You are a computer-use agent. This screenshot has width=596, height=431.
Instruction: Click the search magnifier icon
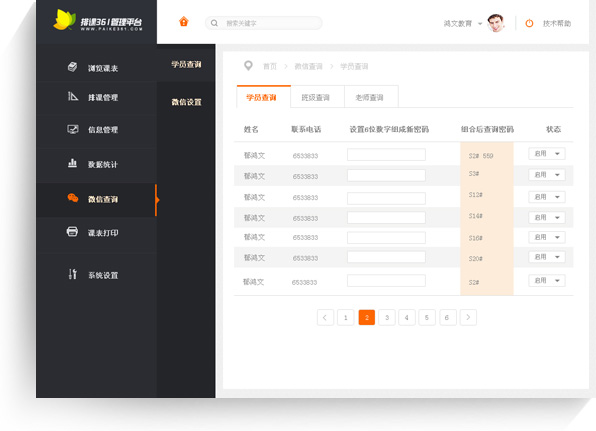coord(214,23)
